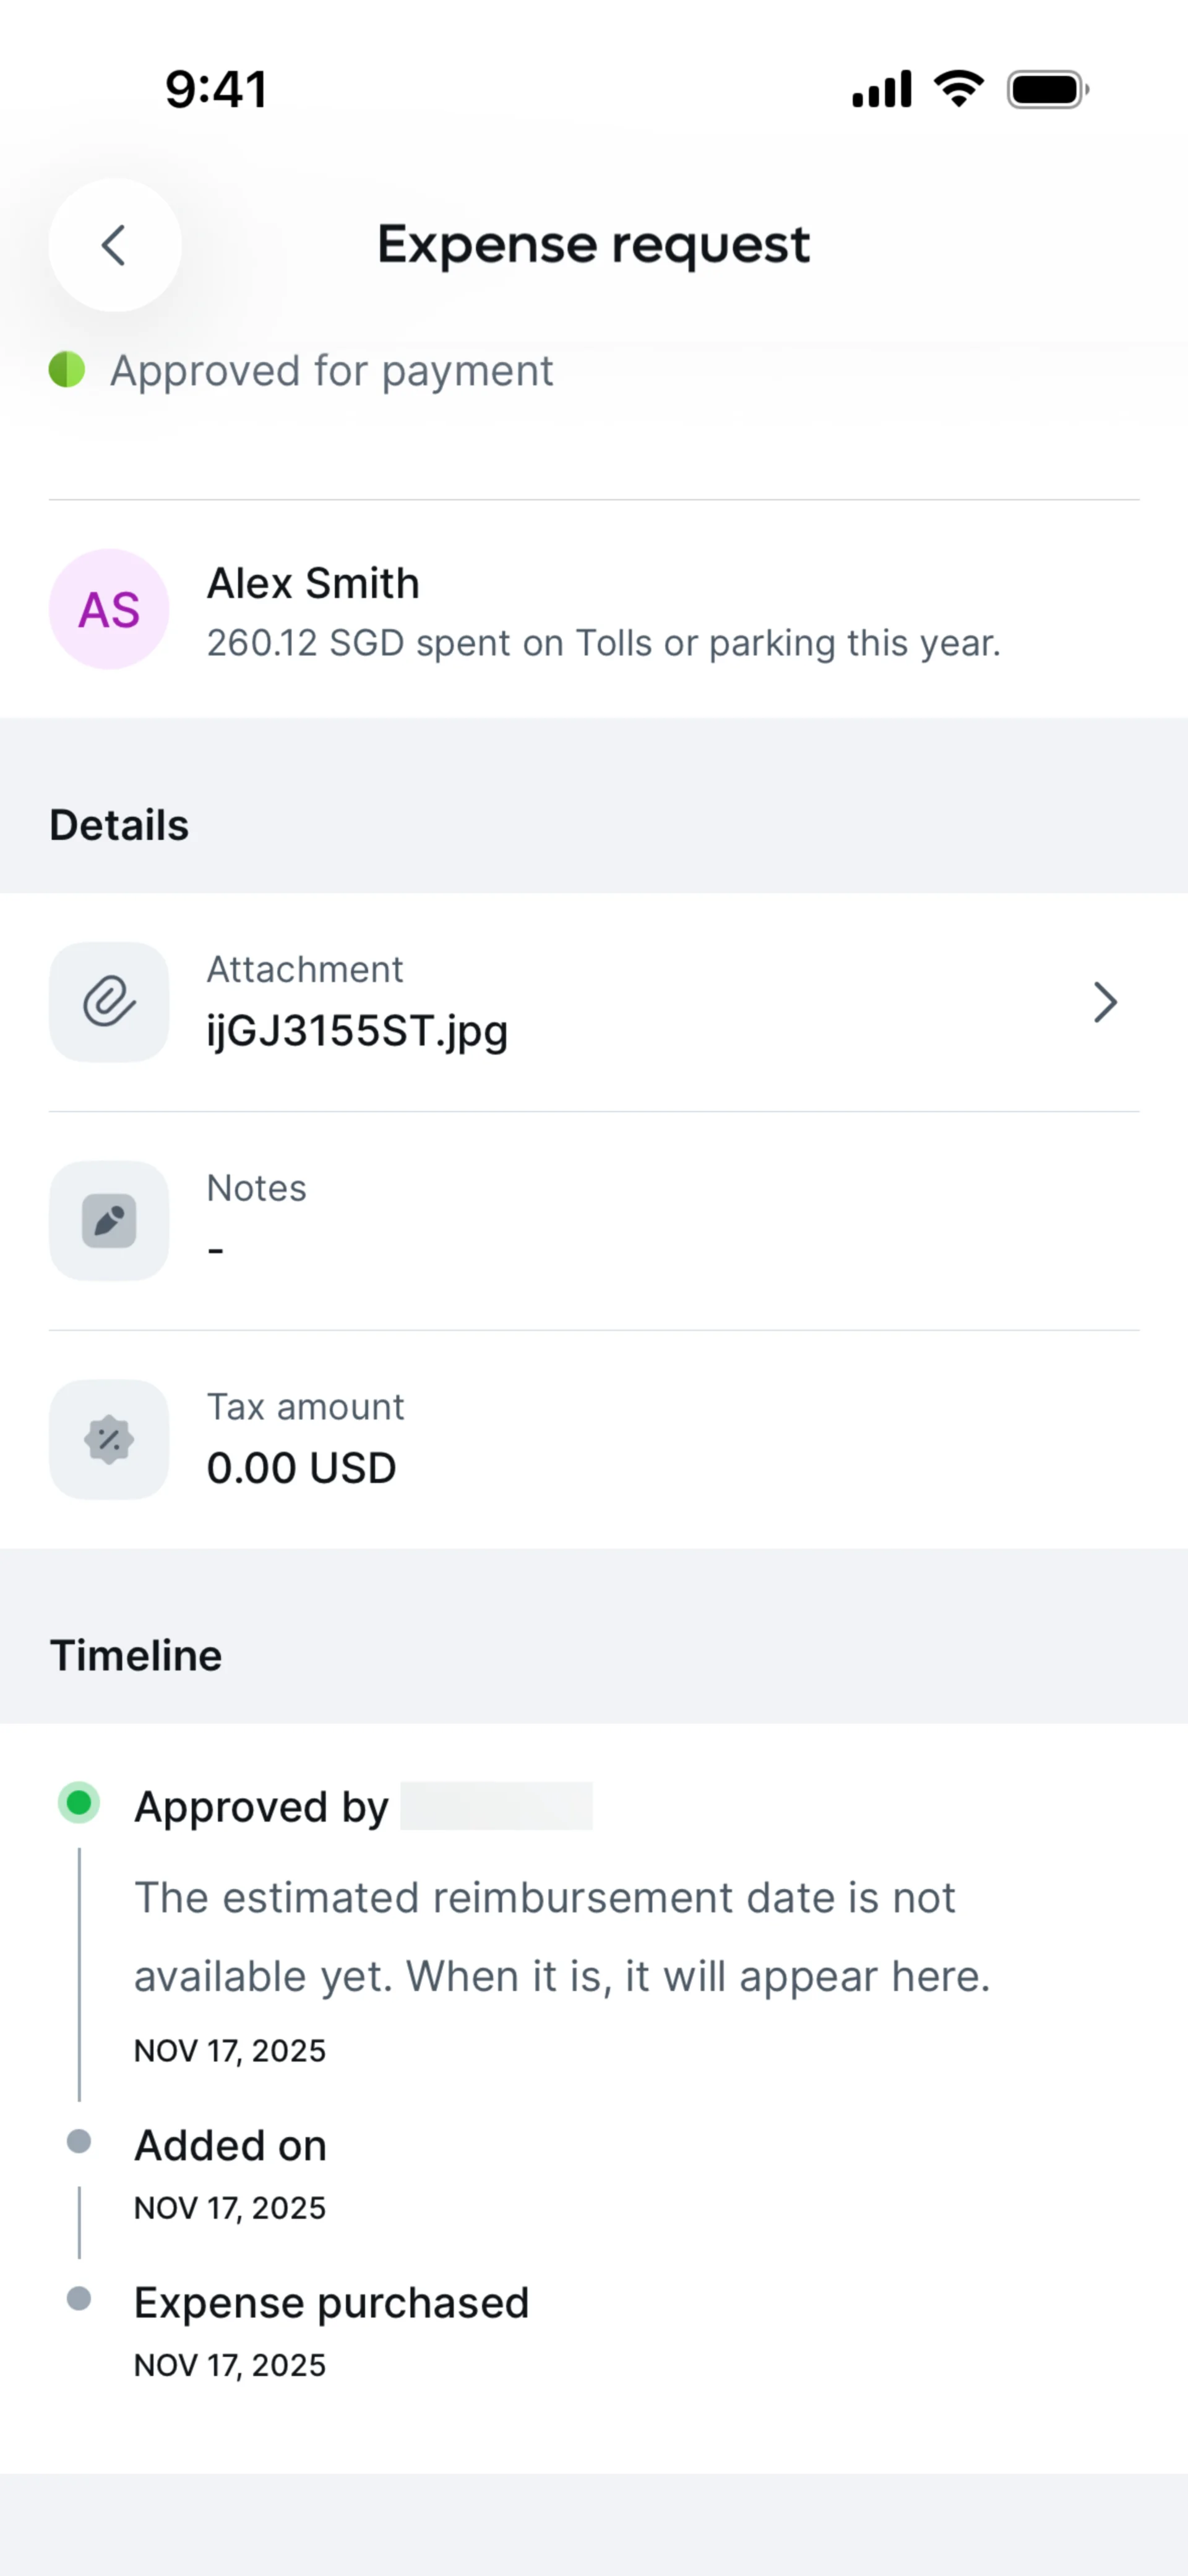The image size is (1188, 2576).
Task: Tap the Alex Smith name
Action: point(313,583)
